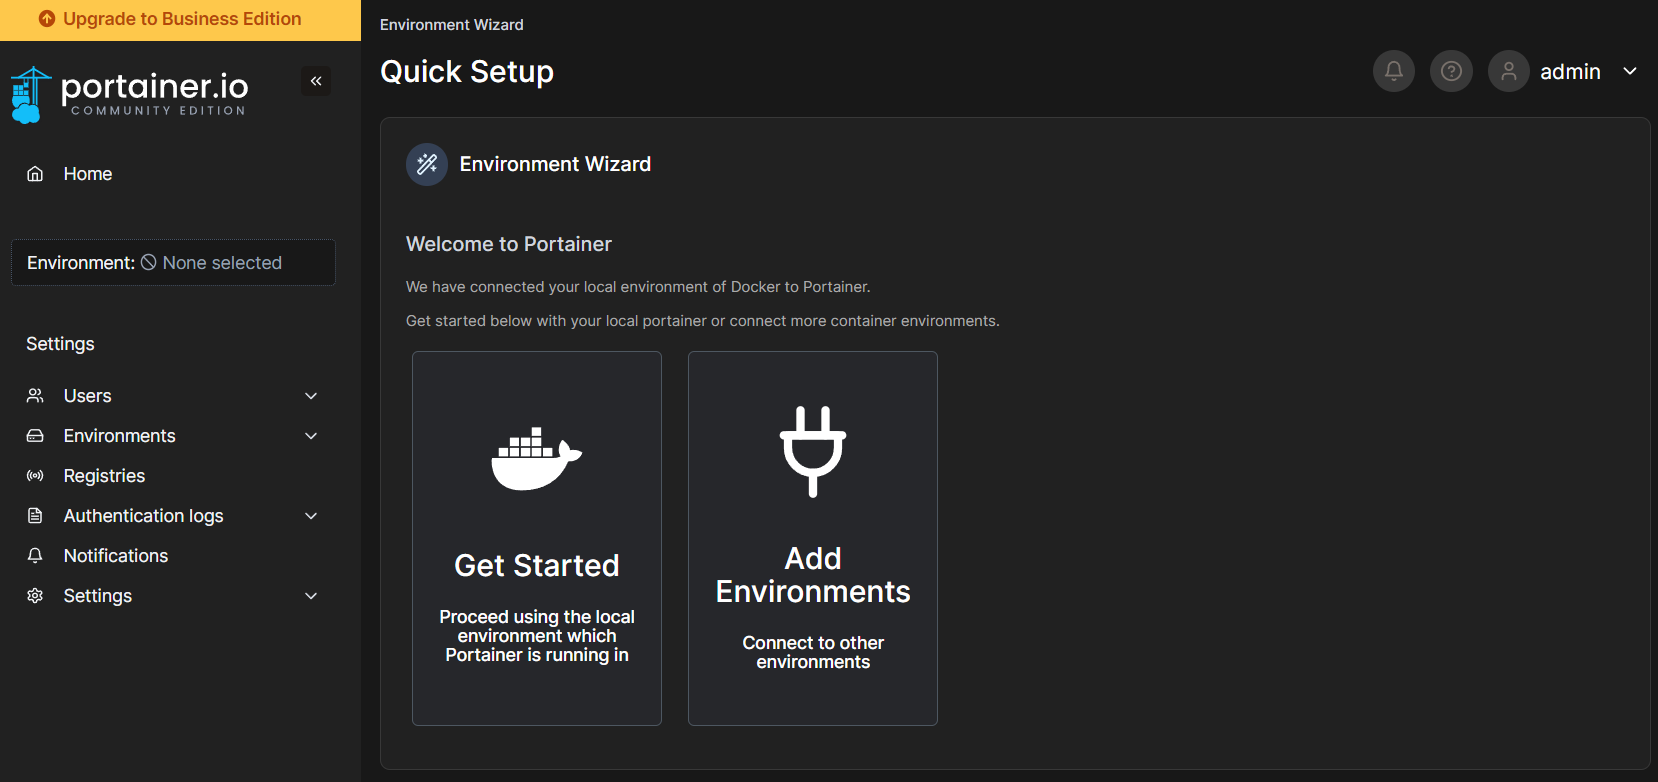This screenshot has width=1658, height=782.
Task: Click the Quick Setup page title
Action: coord(467,72)
